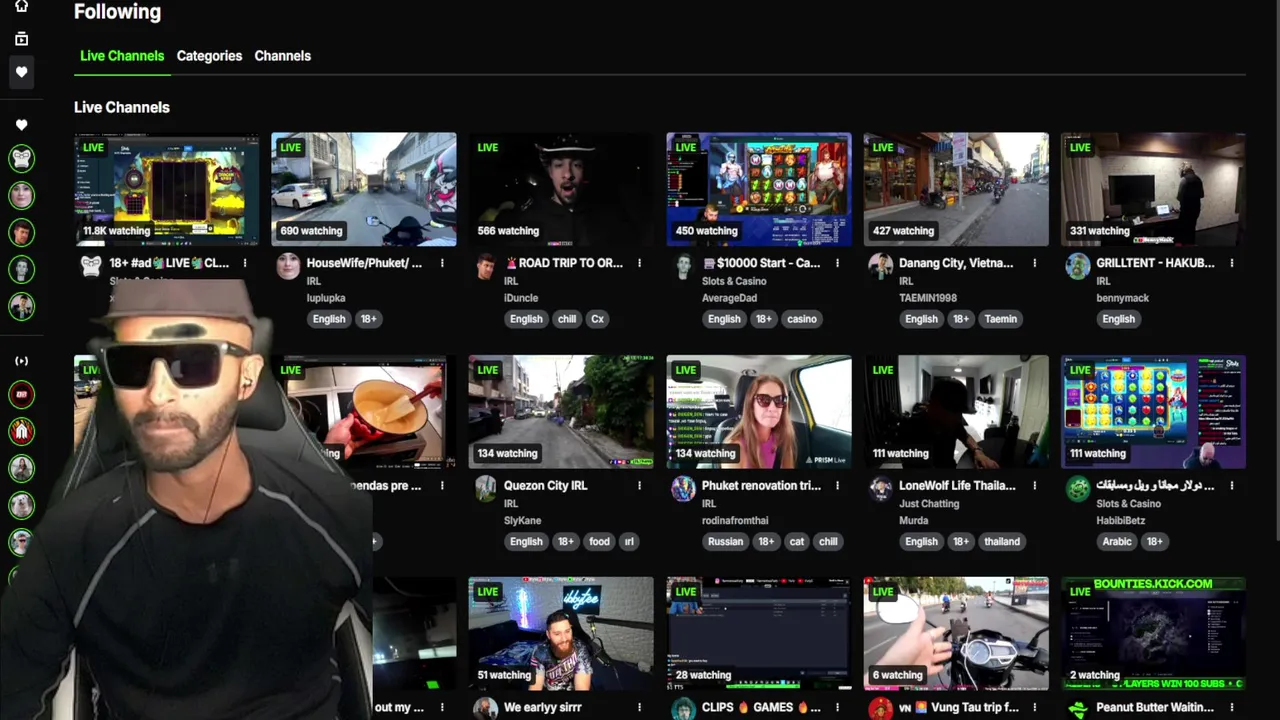Open the Vung Tau trip stream title

coord(958,707)
